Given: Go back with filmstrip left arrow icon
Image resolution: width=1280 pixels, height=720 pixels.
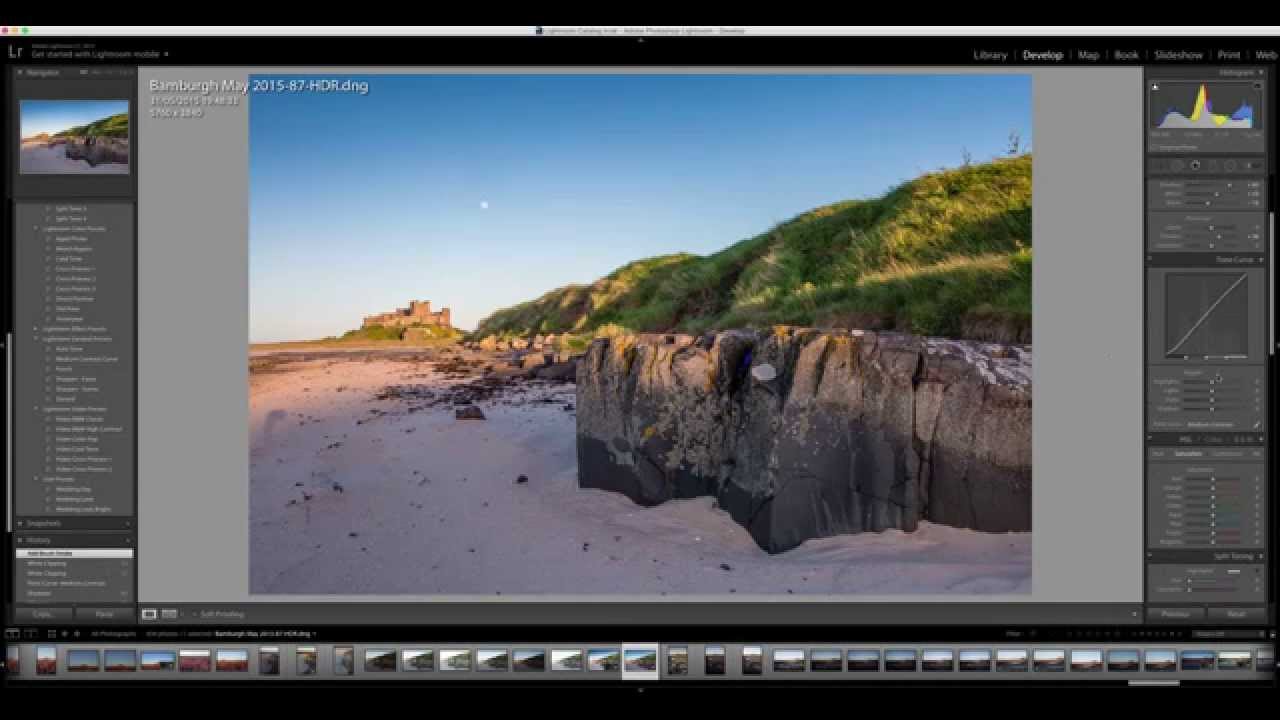Looking at the screenshot, I should [64, 633].
